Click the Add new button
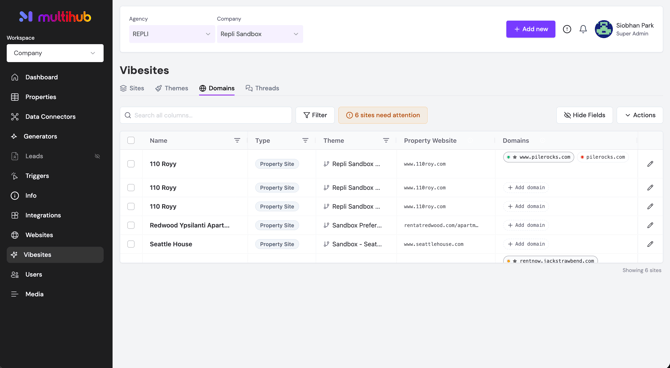Screen dimensions: 670x368 (x=531, y=29)
